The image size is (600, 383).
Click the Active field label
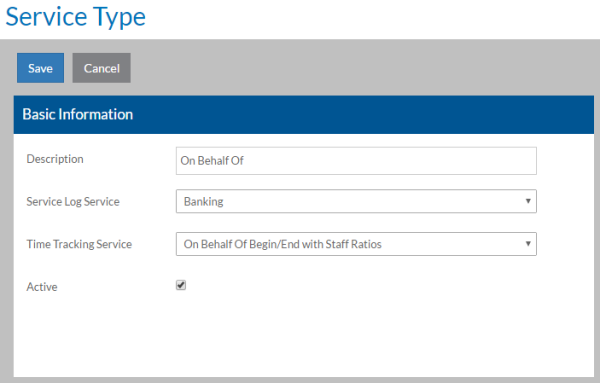pyautogui.click(x=42, y=287)
